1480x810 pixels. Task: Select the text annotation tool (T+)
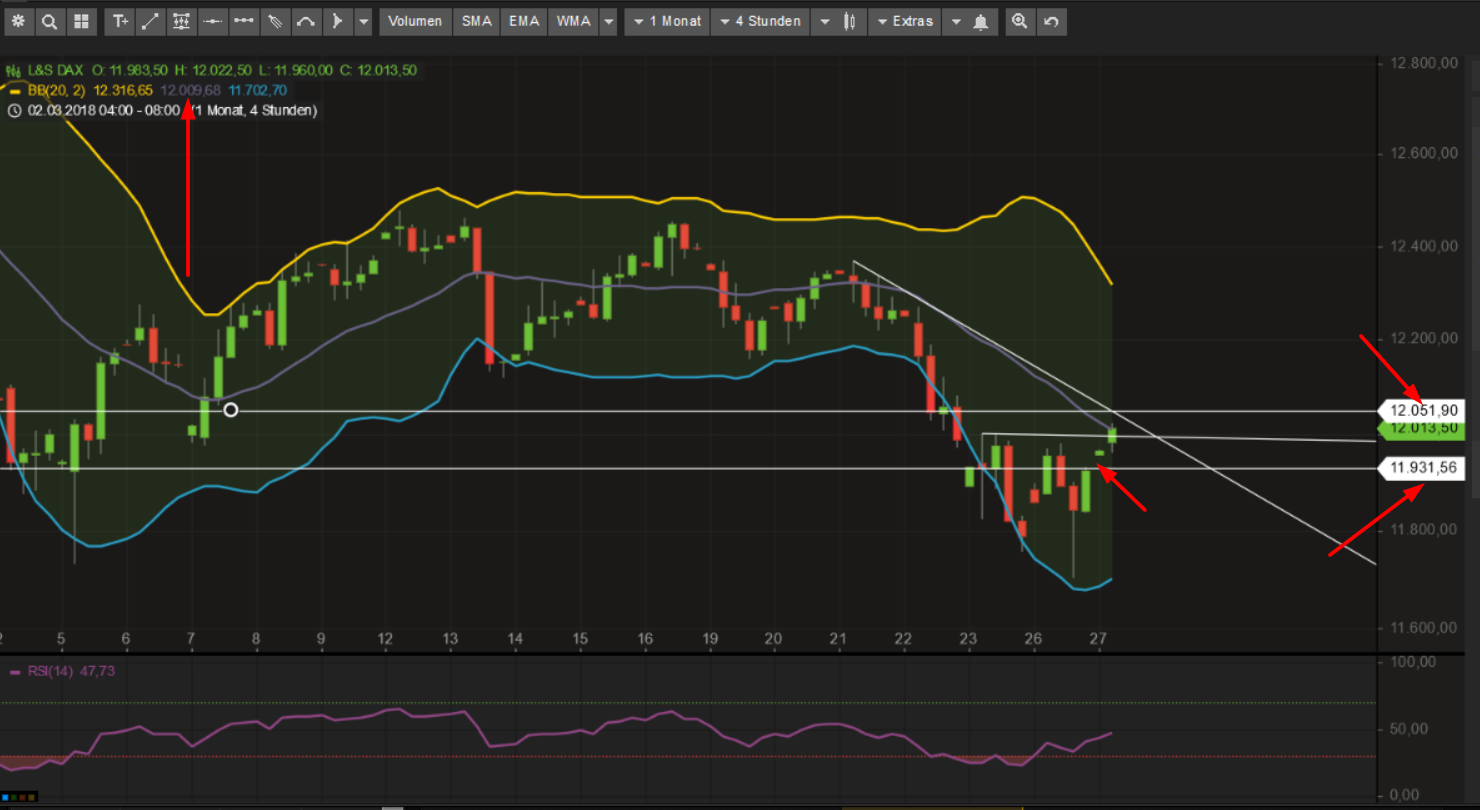(120, 21)
